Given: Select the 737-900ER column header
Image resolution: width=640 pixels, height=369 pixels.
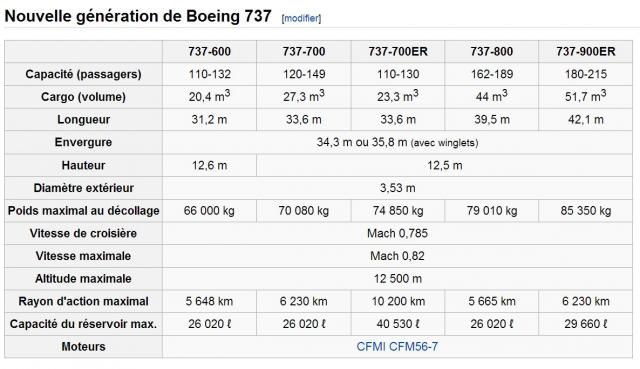Looking at the screenshot, I should point(586,51).
